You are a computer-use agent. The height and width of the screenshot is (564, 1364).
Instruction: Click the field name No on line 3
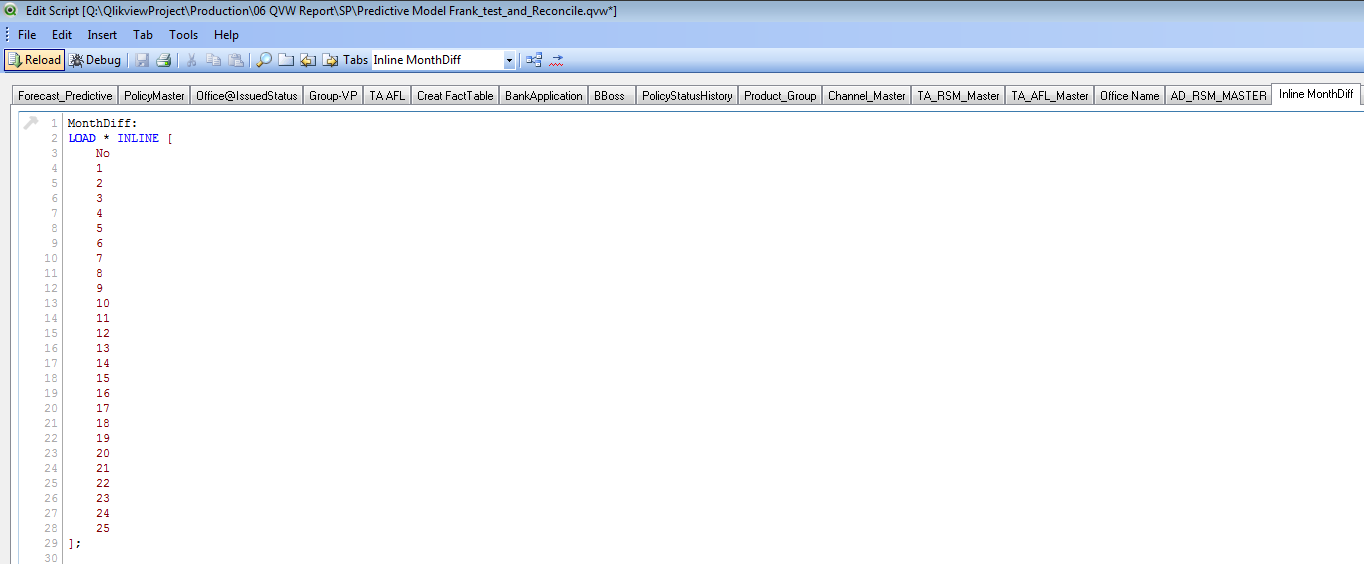(103, 153)
